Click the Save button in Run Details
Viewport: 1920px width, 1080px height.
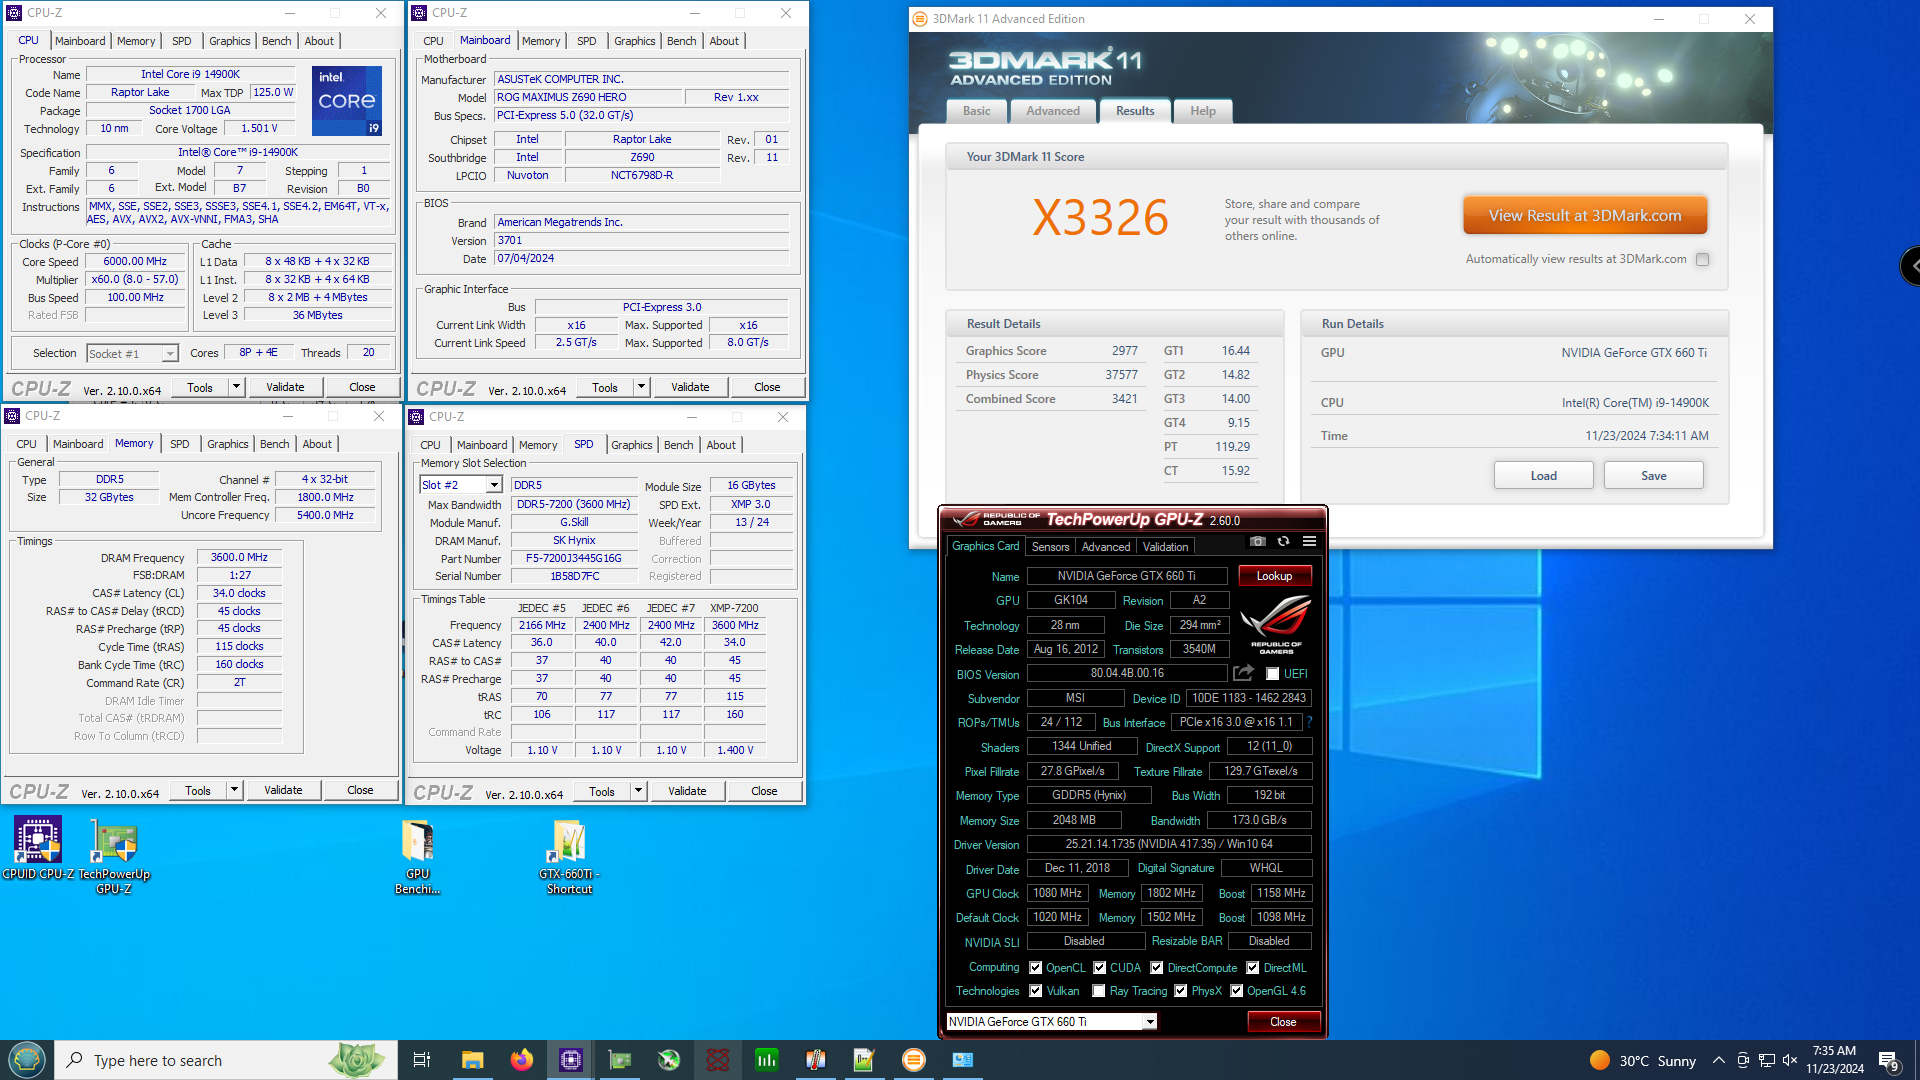pyautogui.click(x=1654, y=475)
